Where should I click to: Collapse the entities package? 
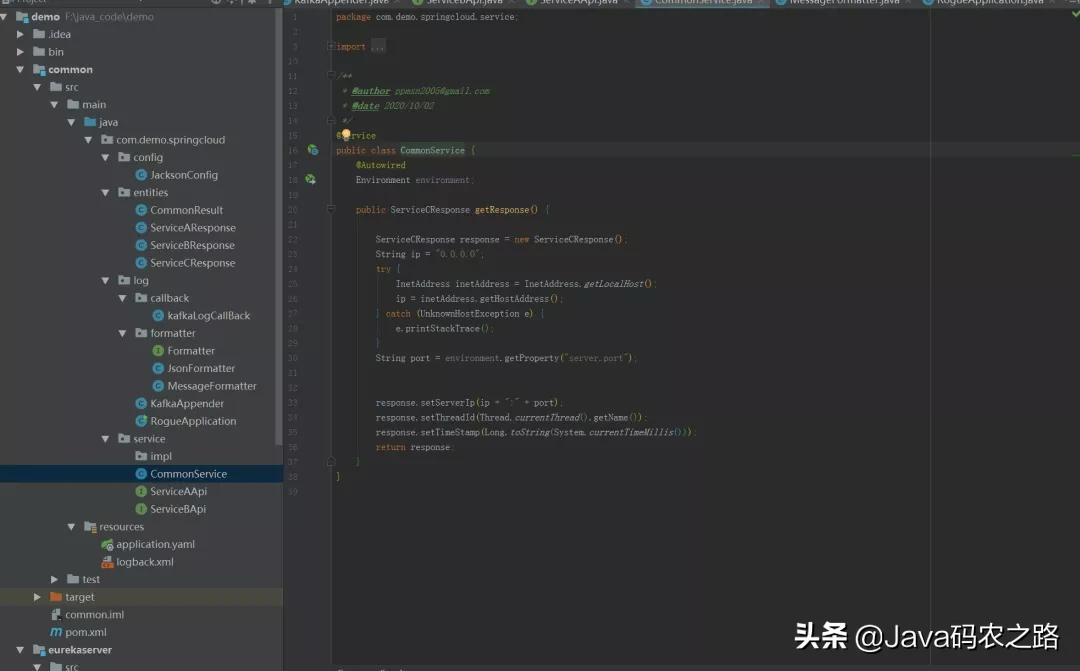click(x=106, y=193)
